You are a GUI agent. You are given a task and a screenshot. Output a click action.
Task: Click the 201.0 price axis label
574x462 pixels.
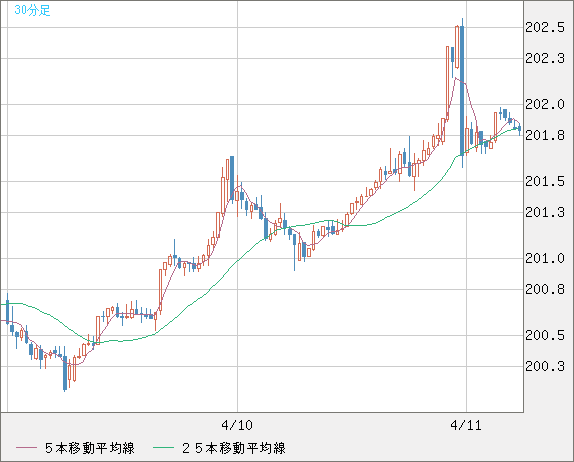(545, 258)
